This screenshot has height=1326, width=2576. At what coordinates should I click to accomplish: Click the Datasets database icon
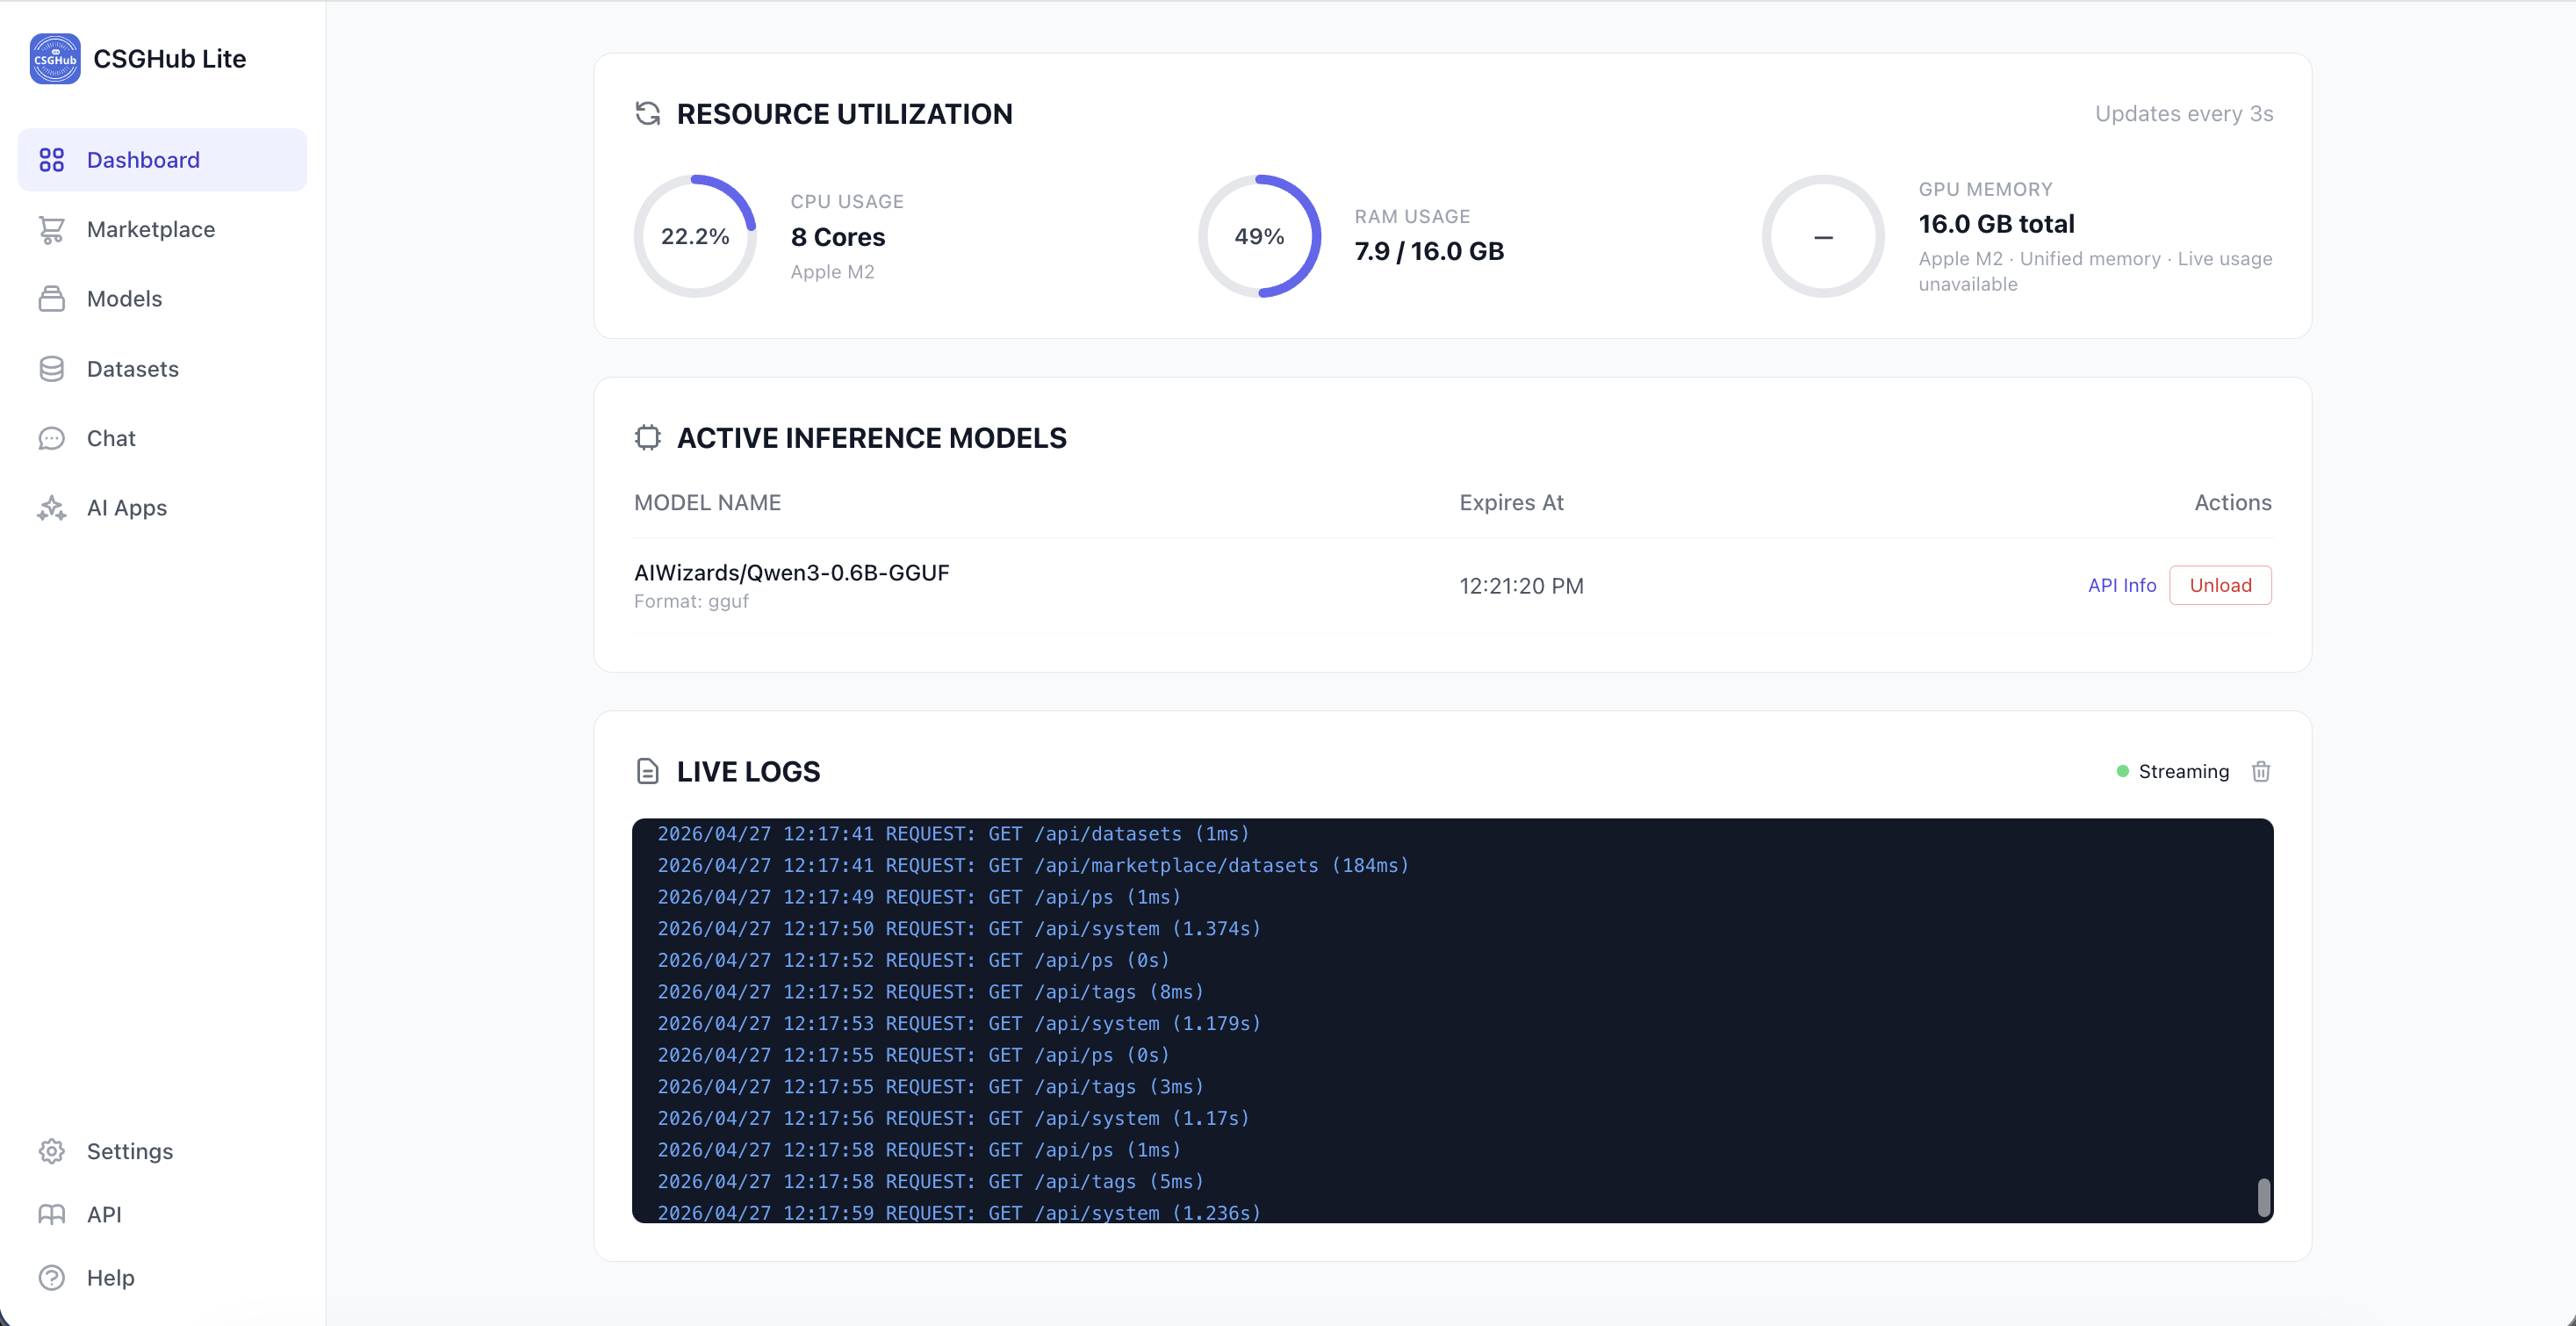pos(52,369)
